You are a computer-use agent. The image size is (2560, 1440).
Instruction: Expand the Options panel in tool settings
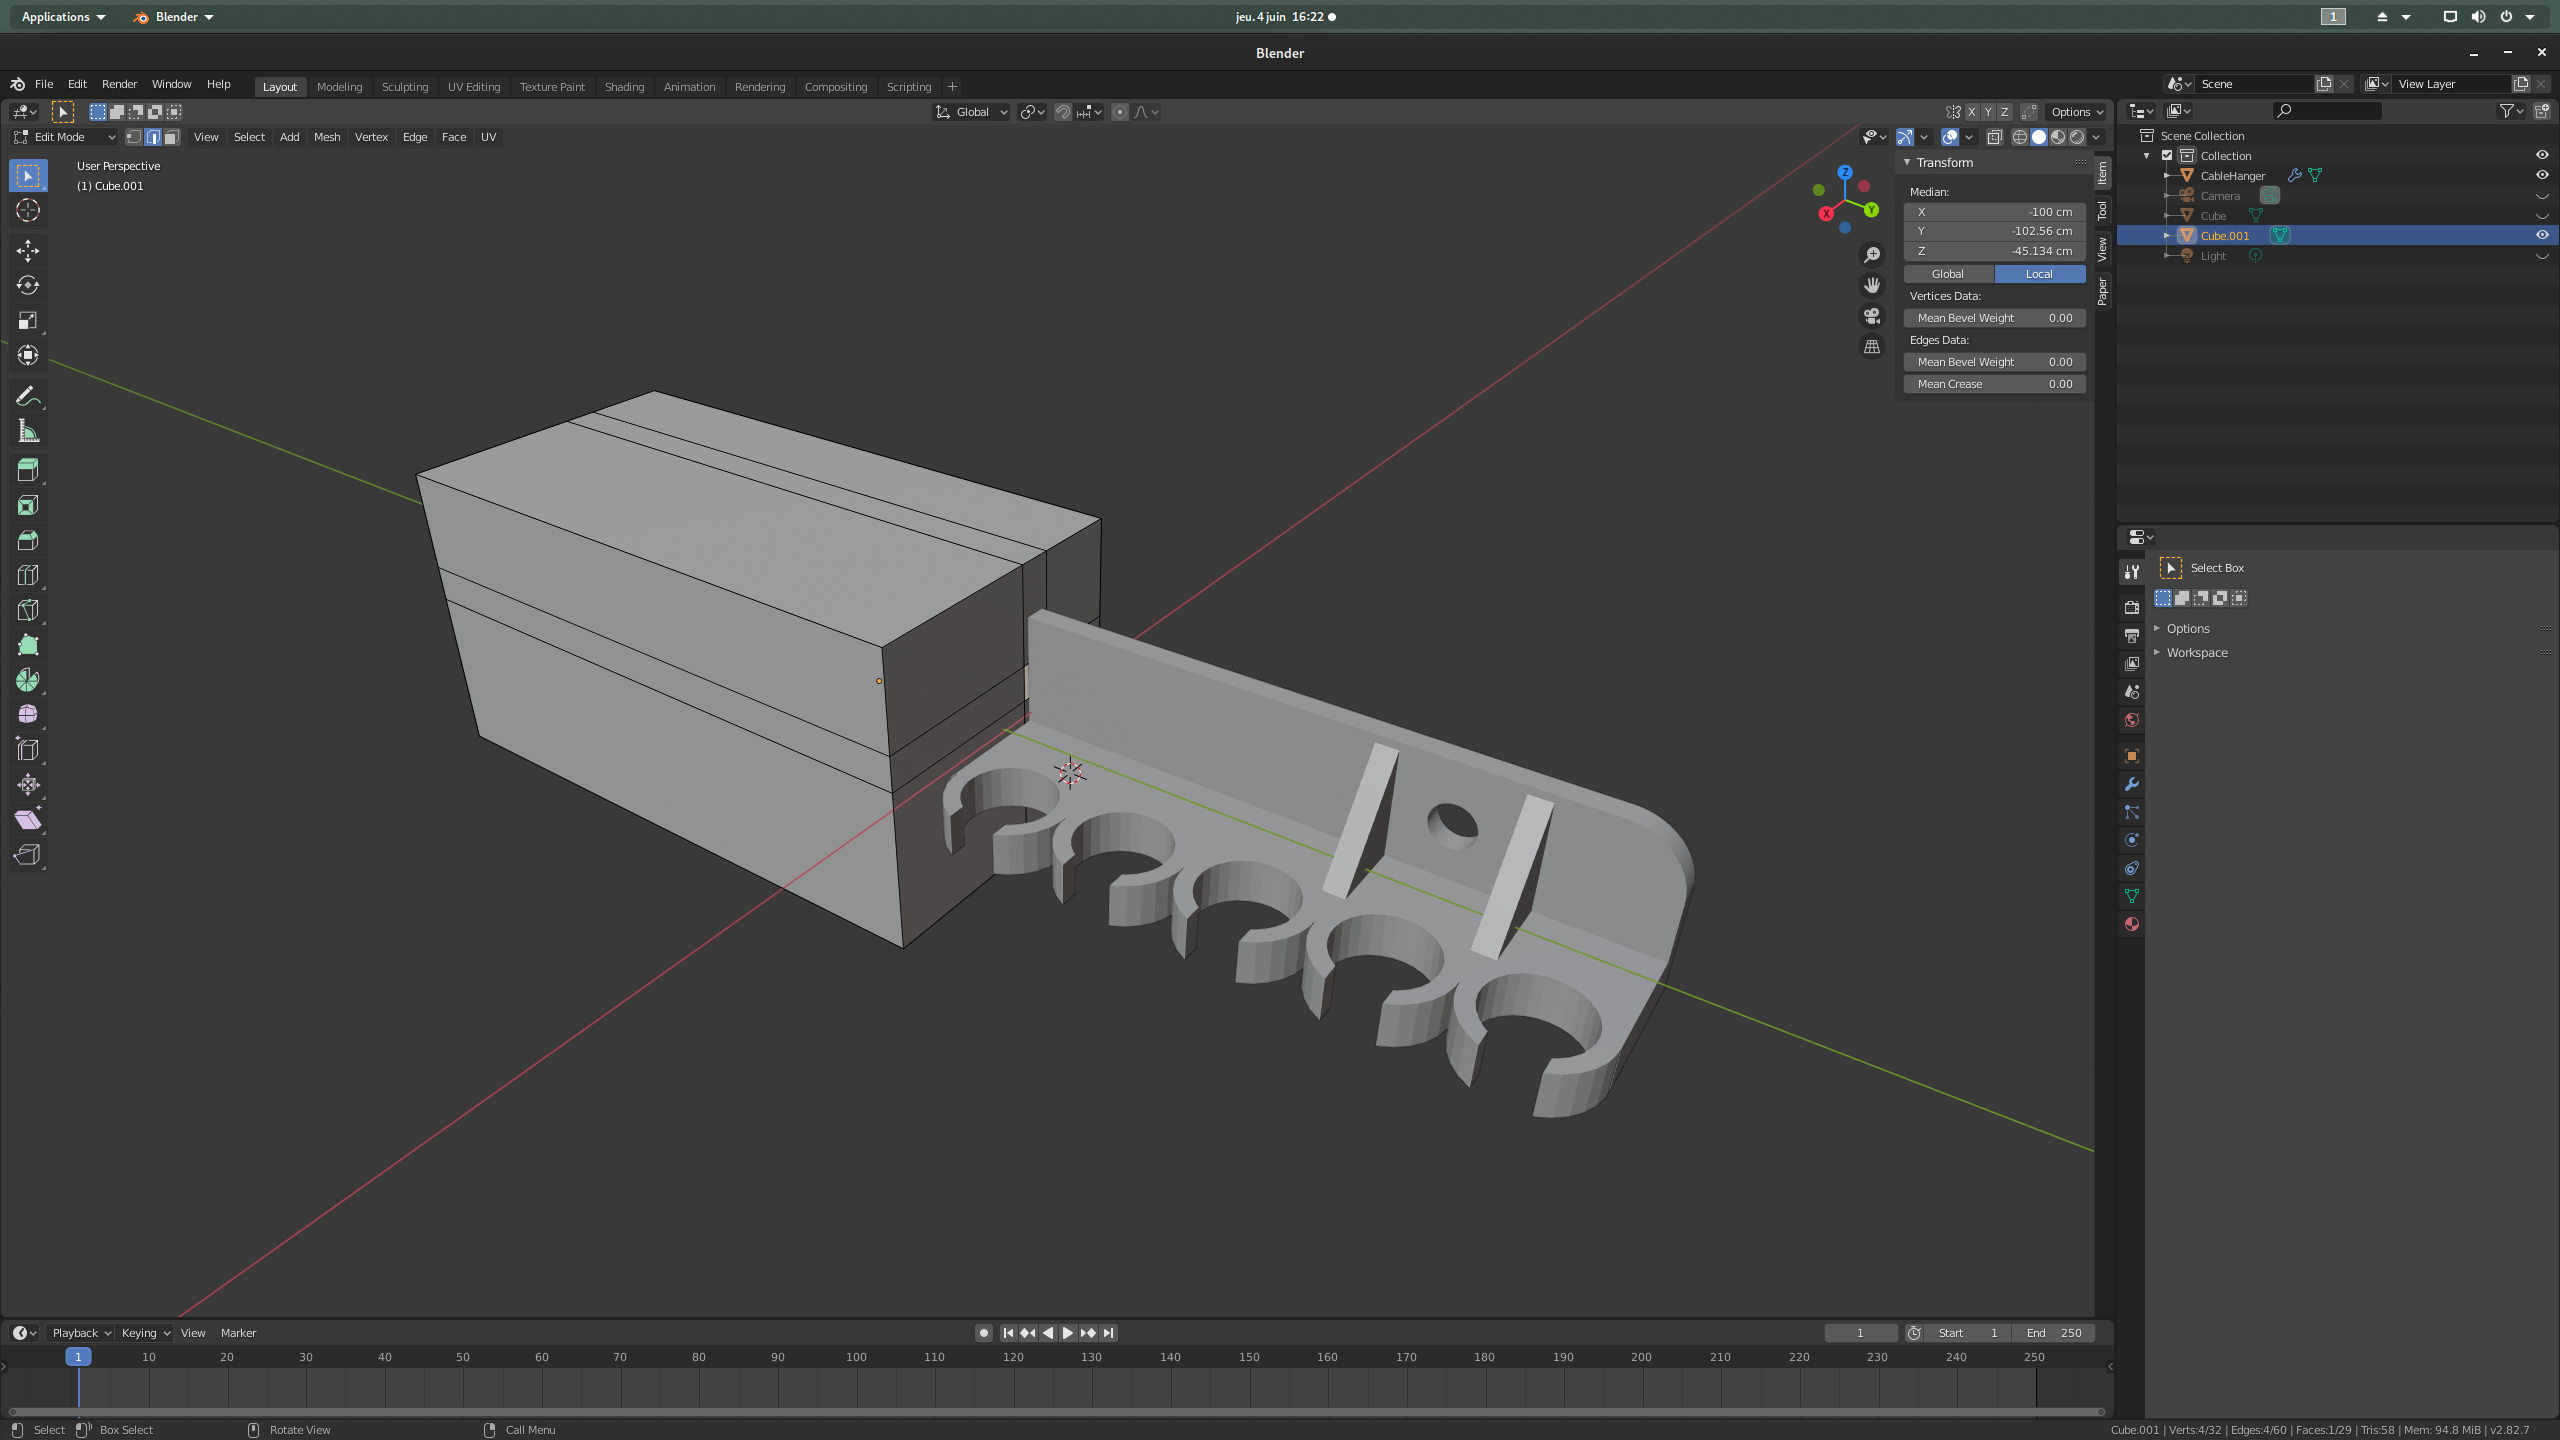[2188, 628]
